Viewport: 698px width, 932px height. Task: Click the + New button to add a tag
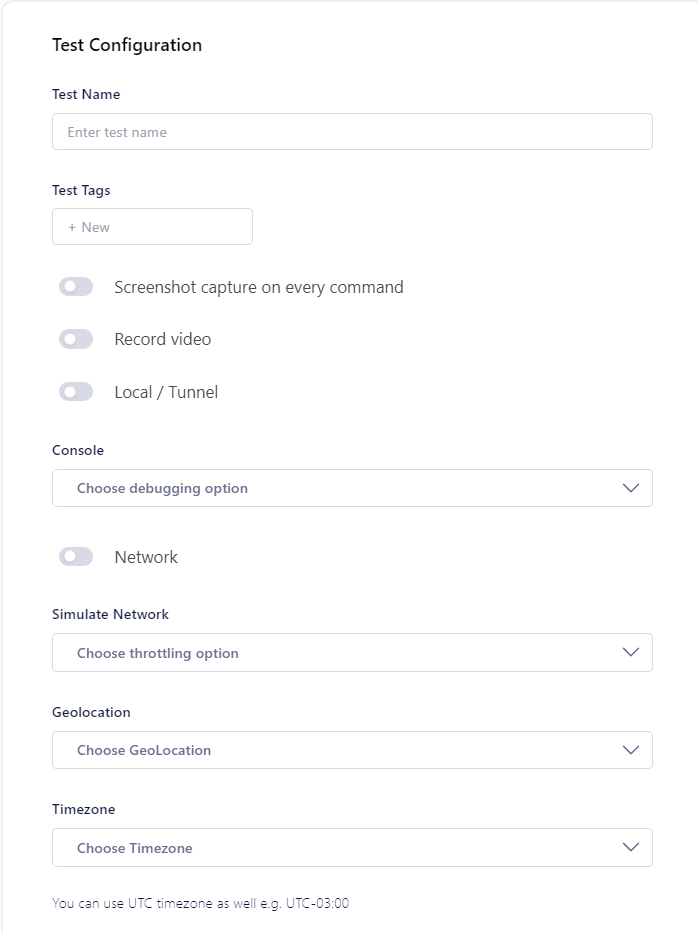(152, 226)
